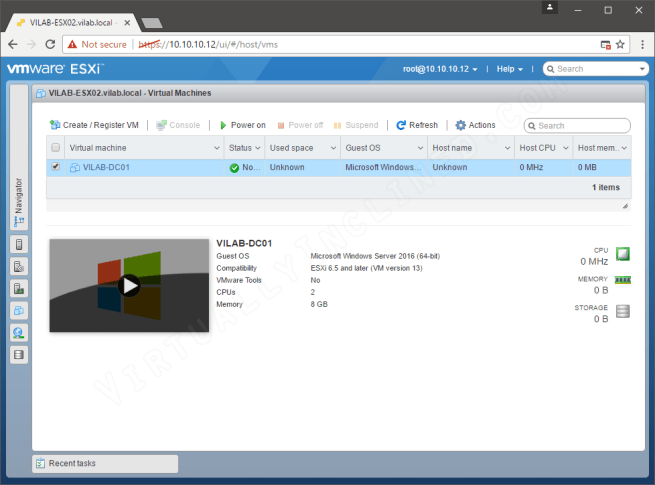Click the table resize grip handle
This screenshot has height=485, width=655.
(625, 206)
